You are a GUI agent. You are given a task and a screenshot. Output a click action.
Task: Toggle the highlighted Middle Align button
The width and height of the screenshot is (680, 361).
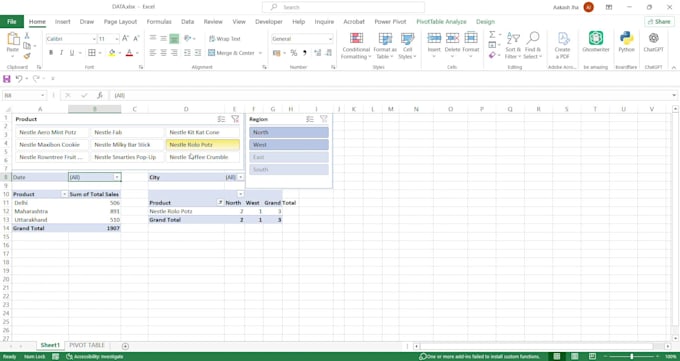pyautogui.click(x=174, y=39)
